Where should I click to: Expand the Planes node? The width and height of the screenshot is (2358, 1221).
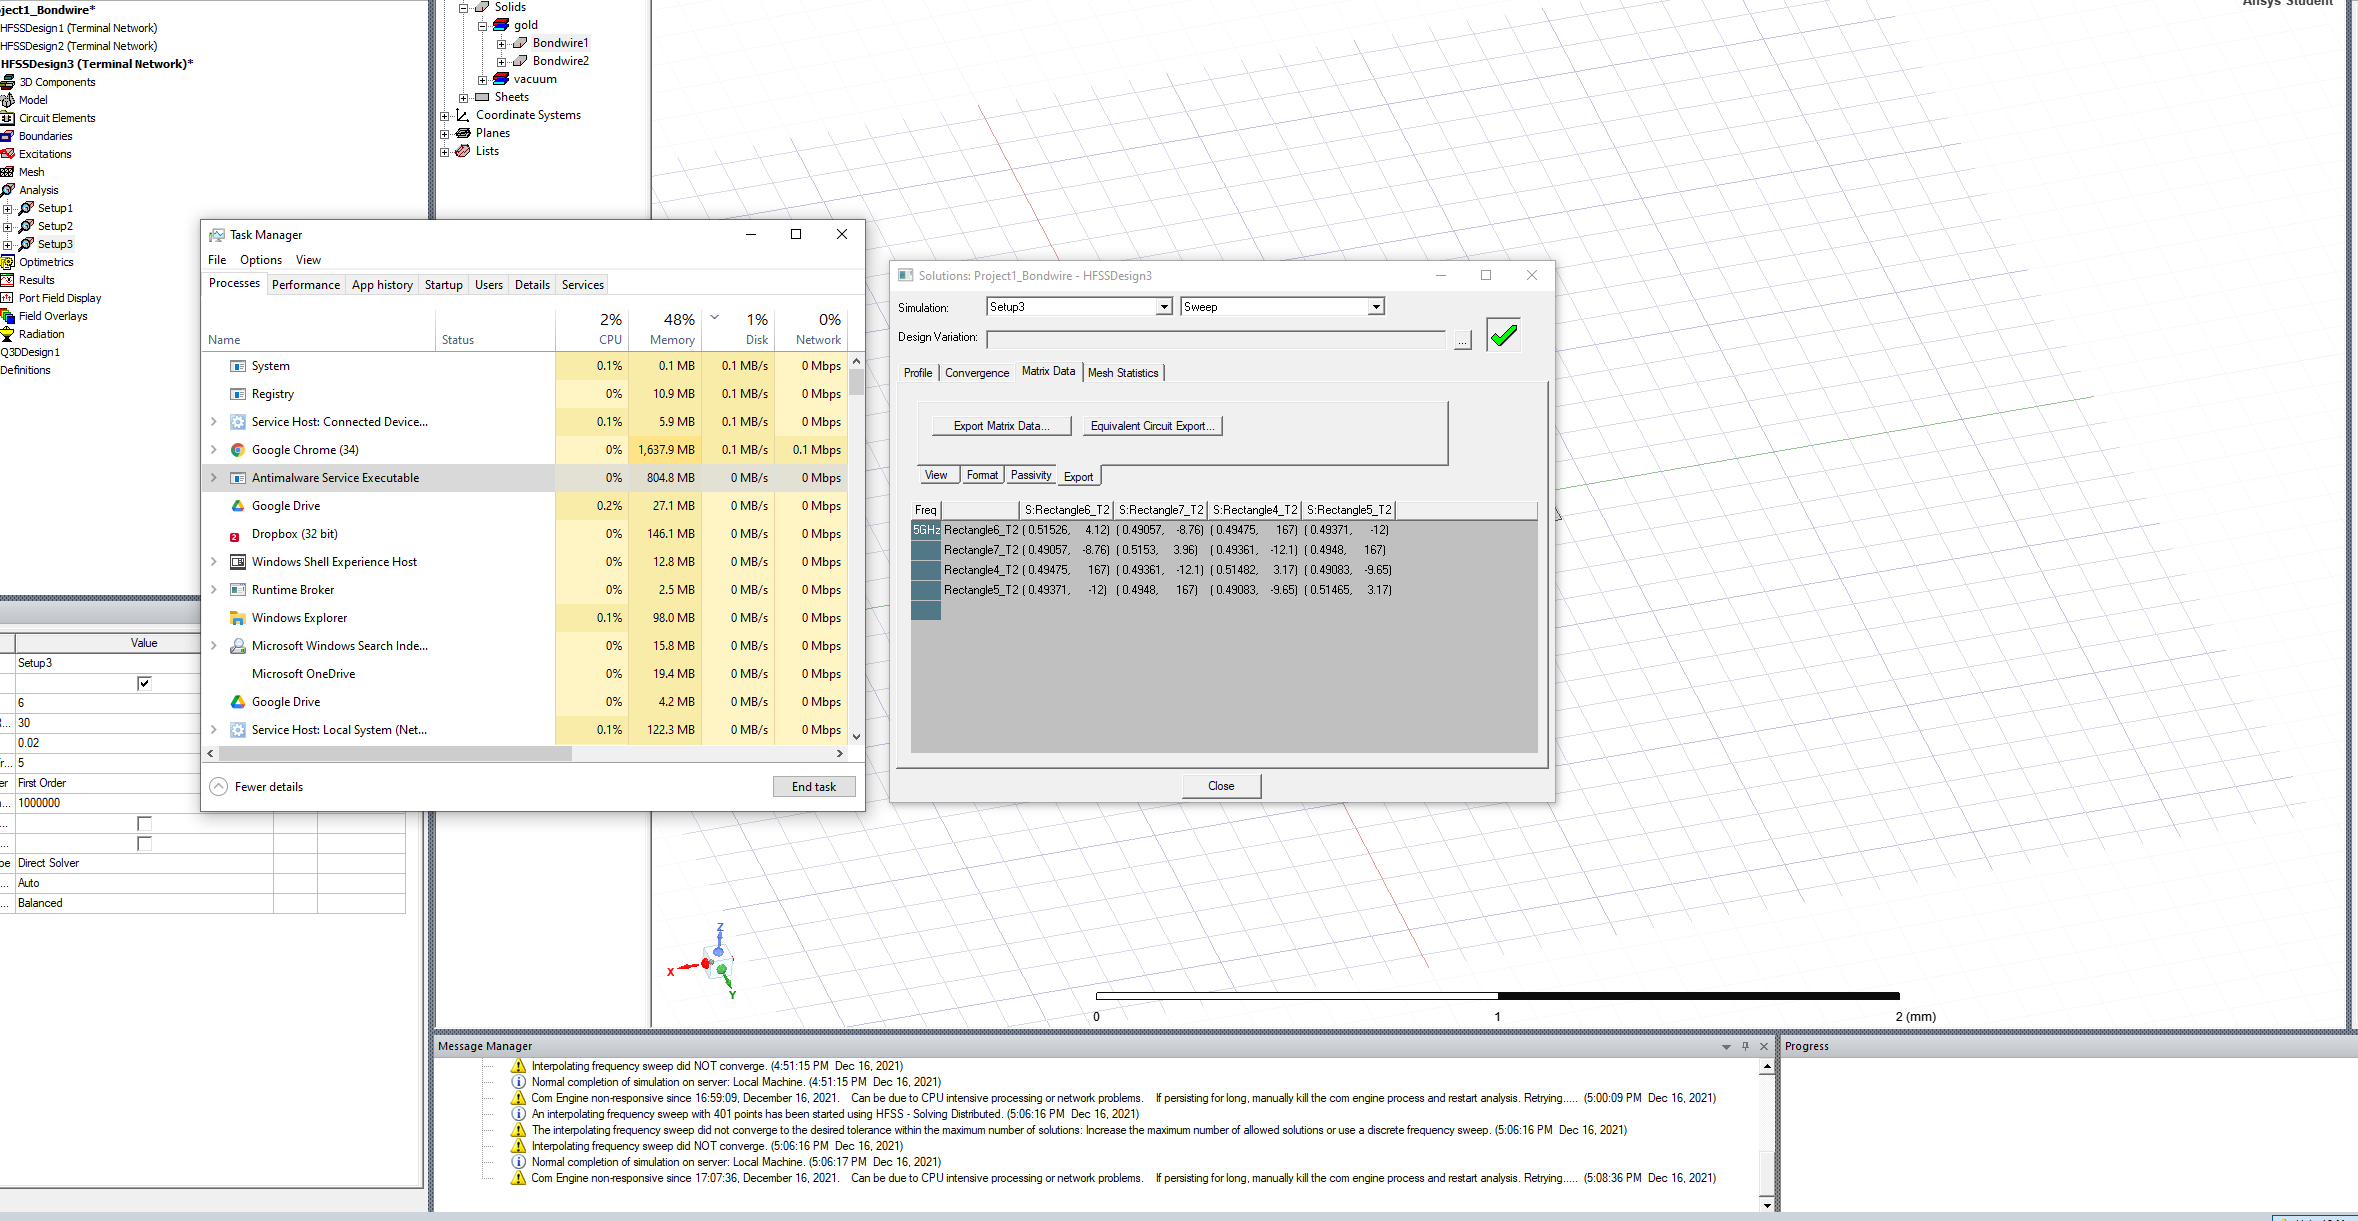pos(445,133)
